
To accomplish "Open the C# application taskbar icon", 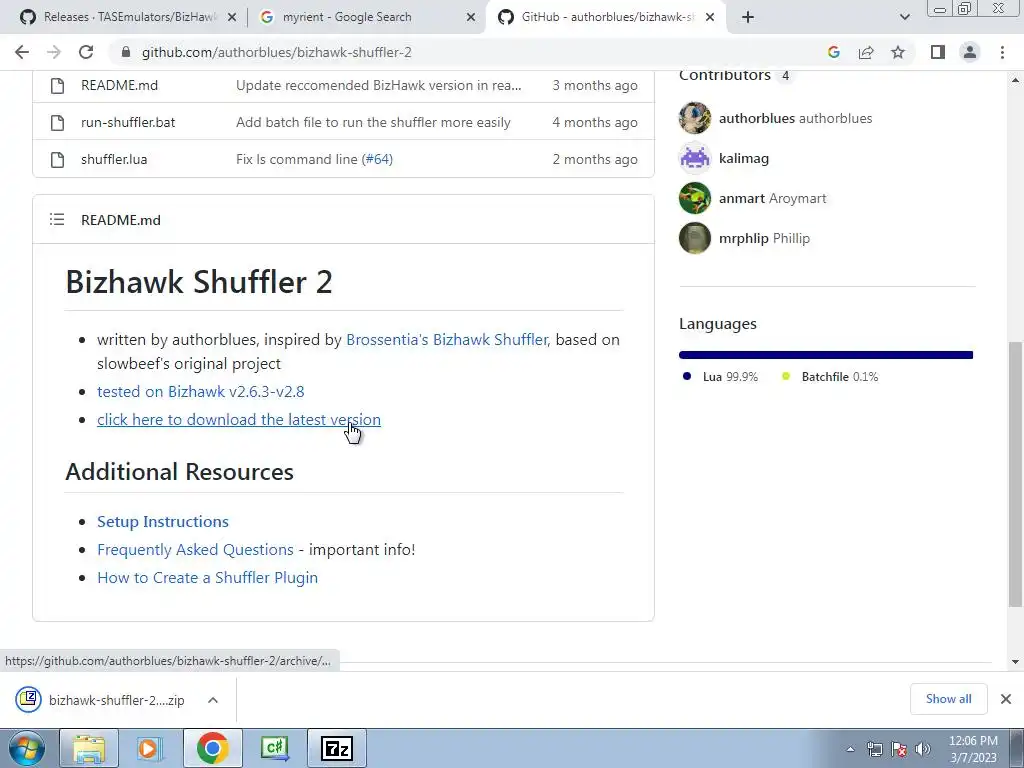I will 274,748.
